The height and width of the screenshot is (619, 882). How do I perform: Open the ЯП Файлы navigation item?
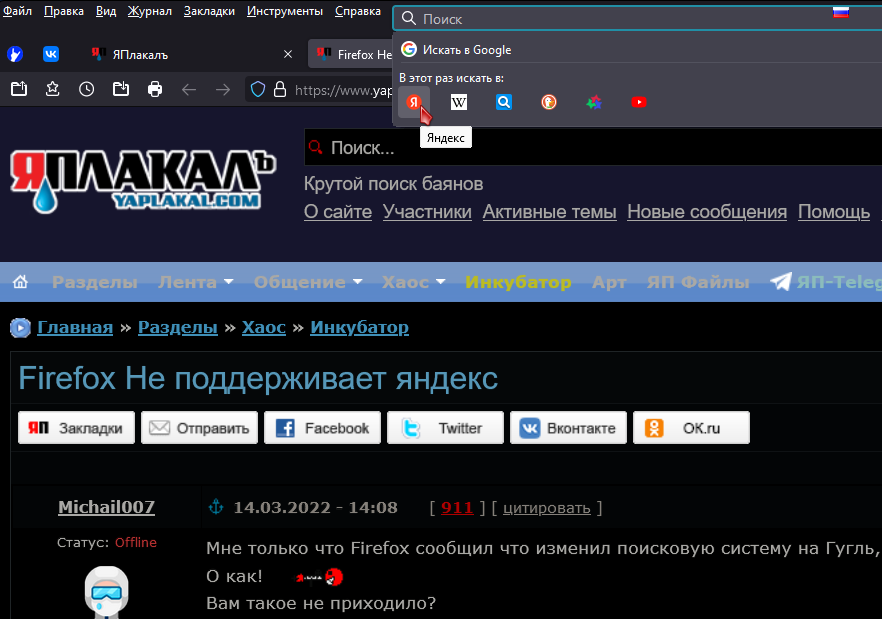click(698, 282)
